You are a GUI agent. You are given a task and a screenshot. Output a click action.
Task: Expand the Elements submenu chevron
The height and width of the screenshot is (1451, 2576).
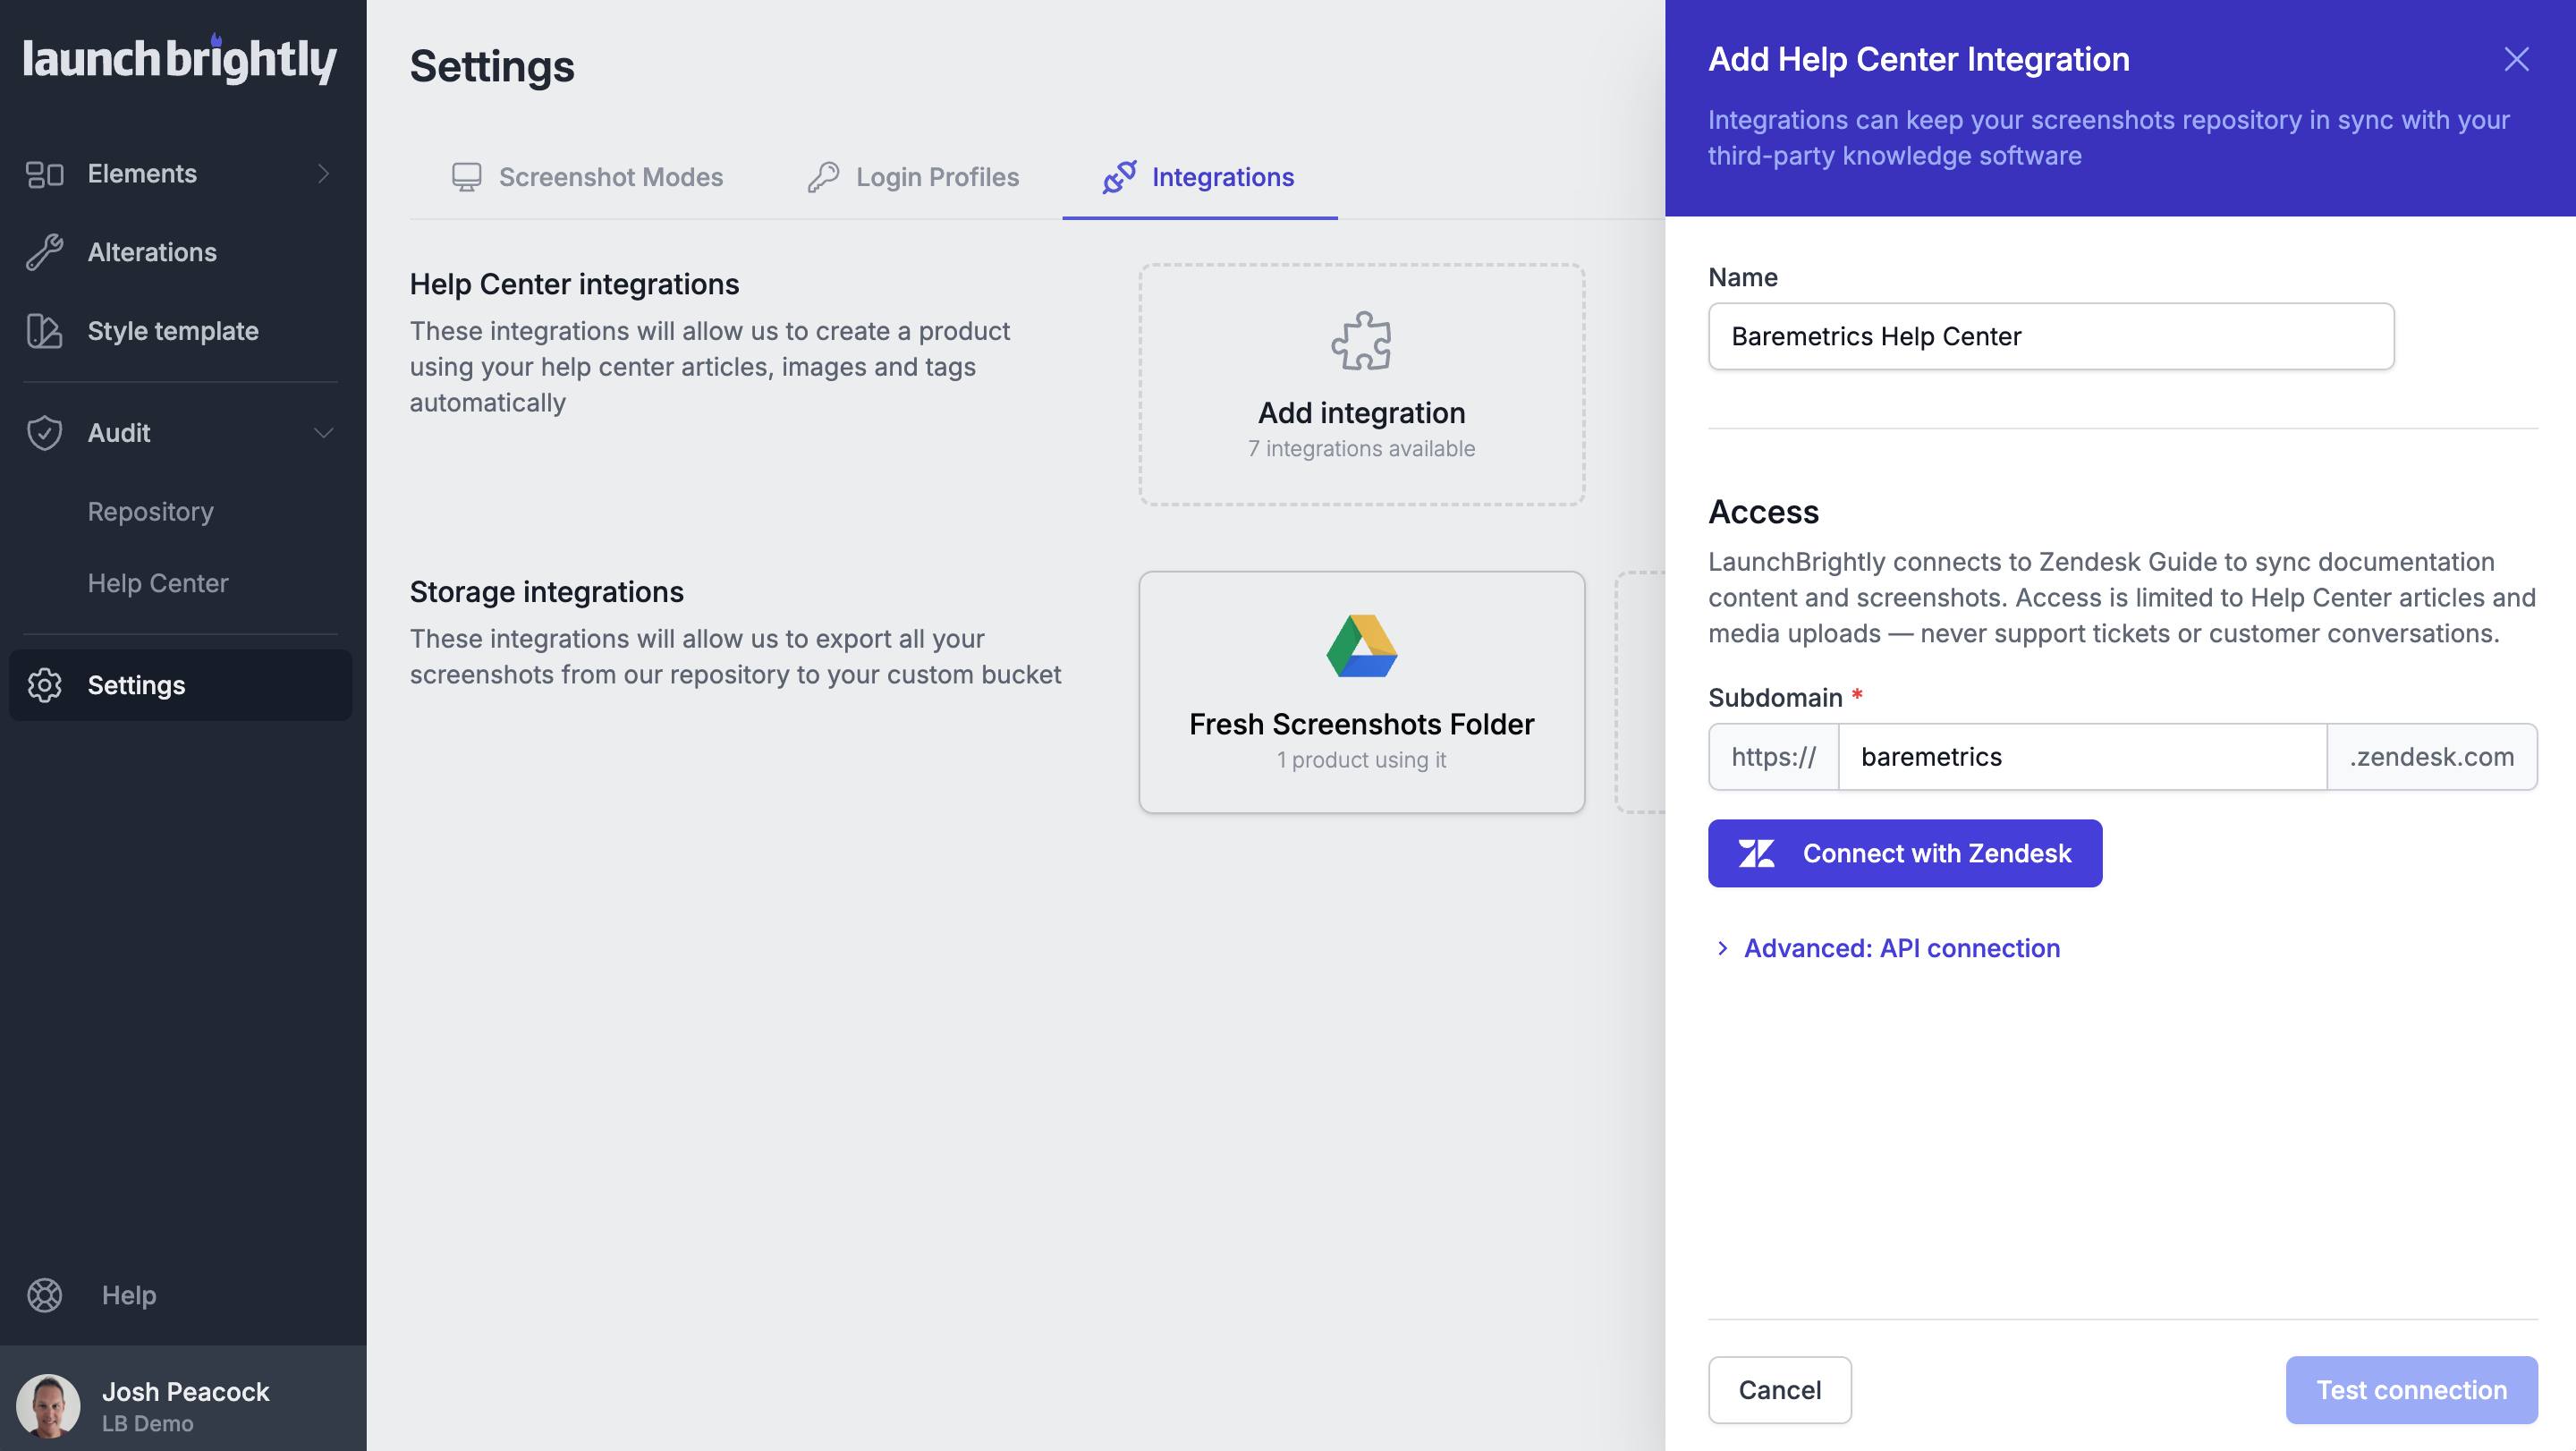[x=323, y=174]
